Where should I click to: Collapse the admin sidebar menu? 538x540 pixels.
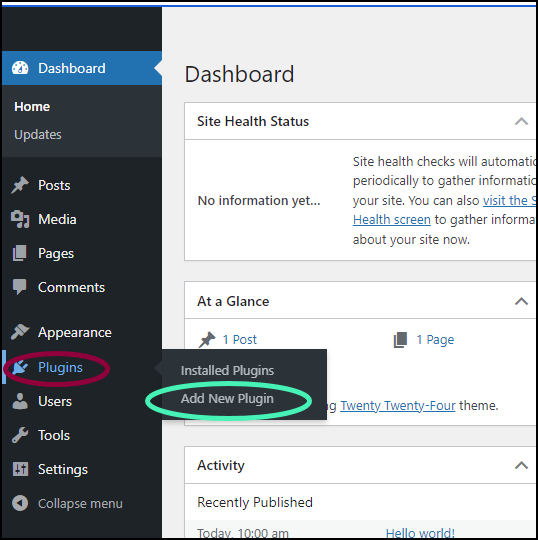(x=68, y=503)
